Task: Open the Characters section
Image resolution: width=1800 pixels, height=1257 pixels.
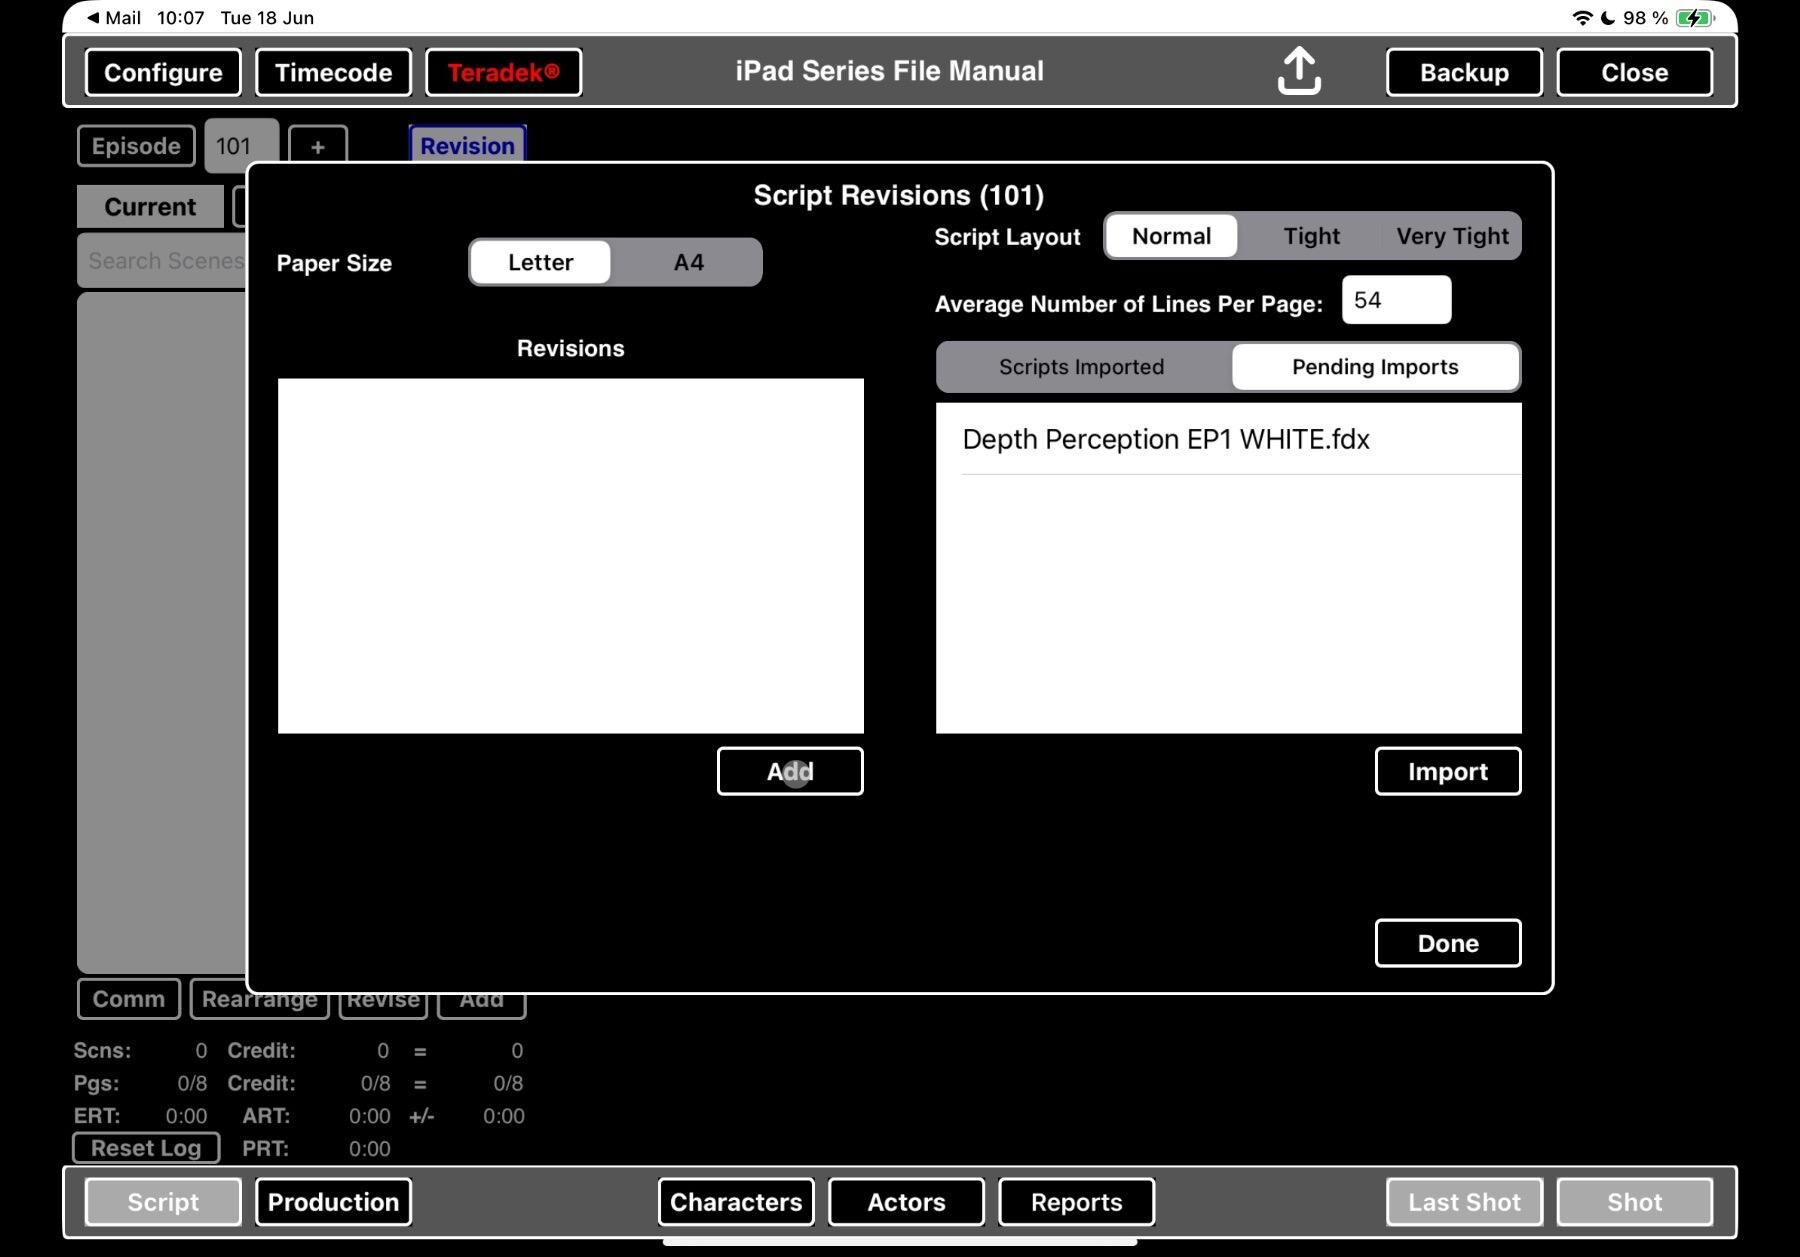Action: [x=736, y=1202]
